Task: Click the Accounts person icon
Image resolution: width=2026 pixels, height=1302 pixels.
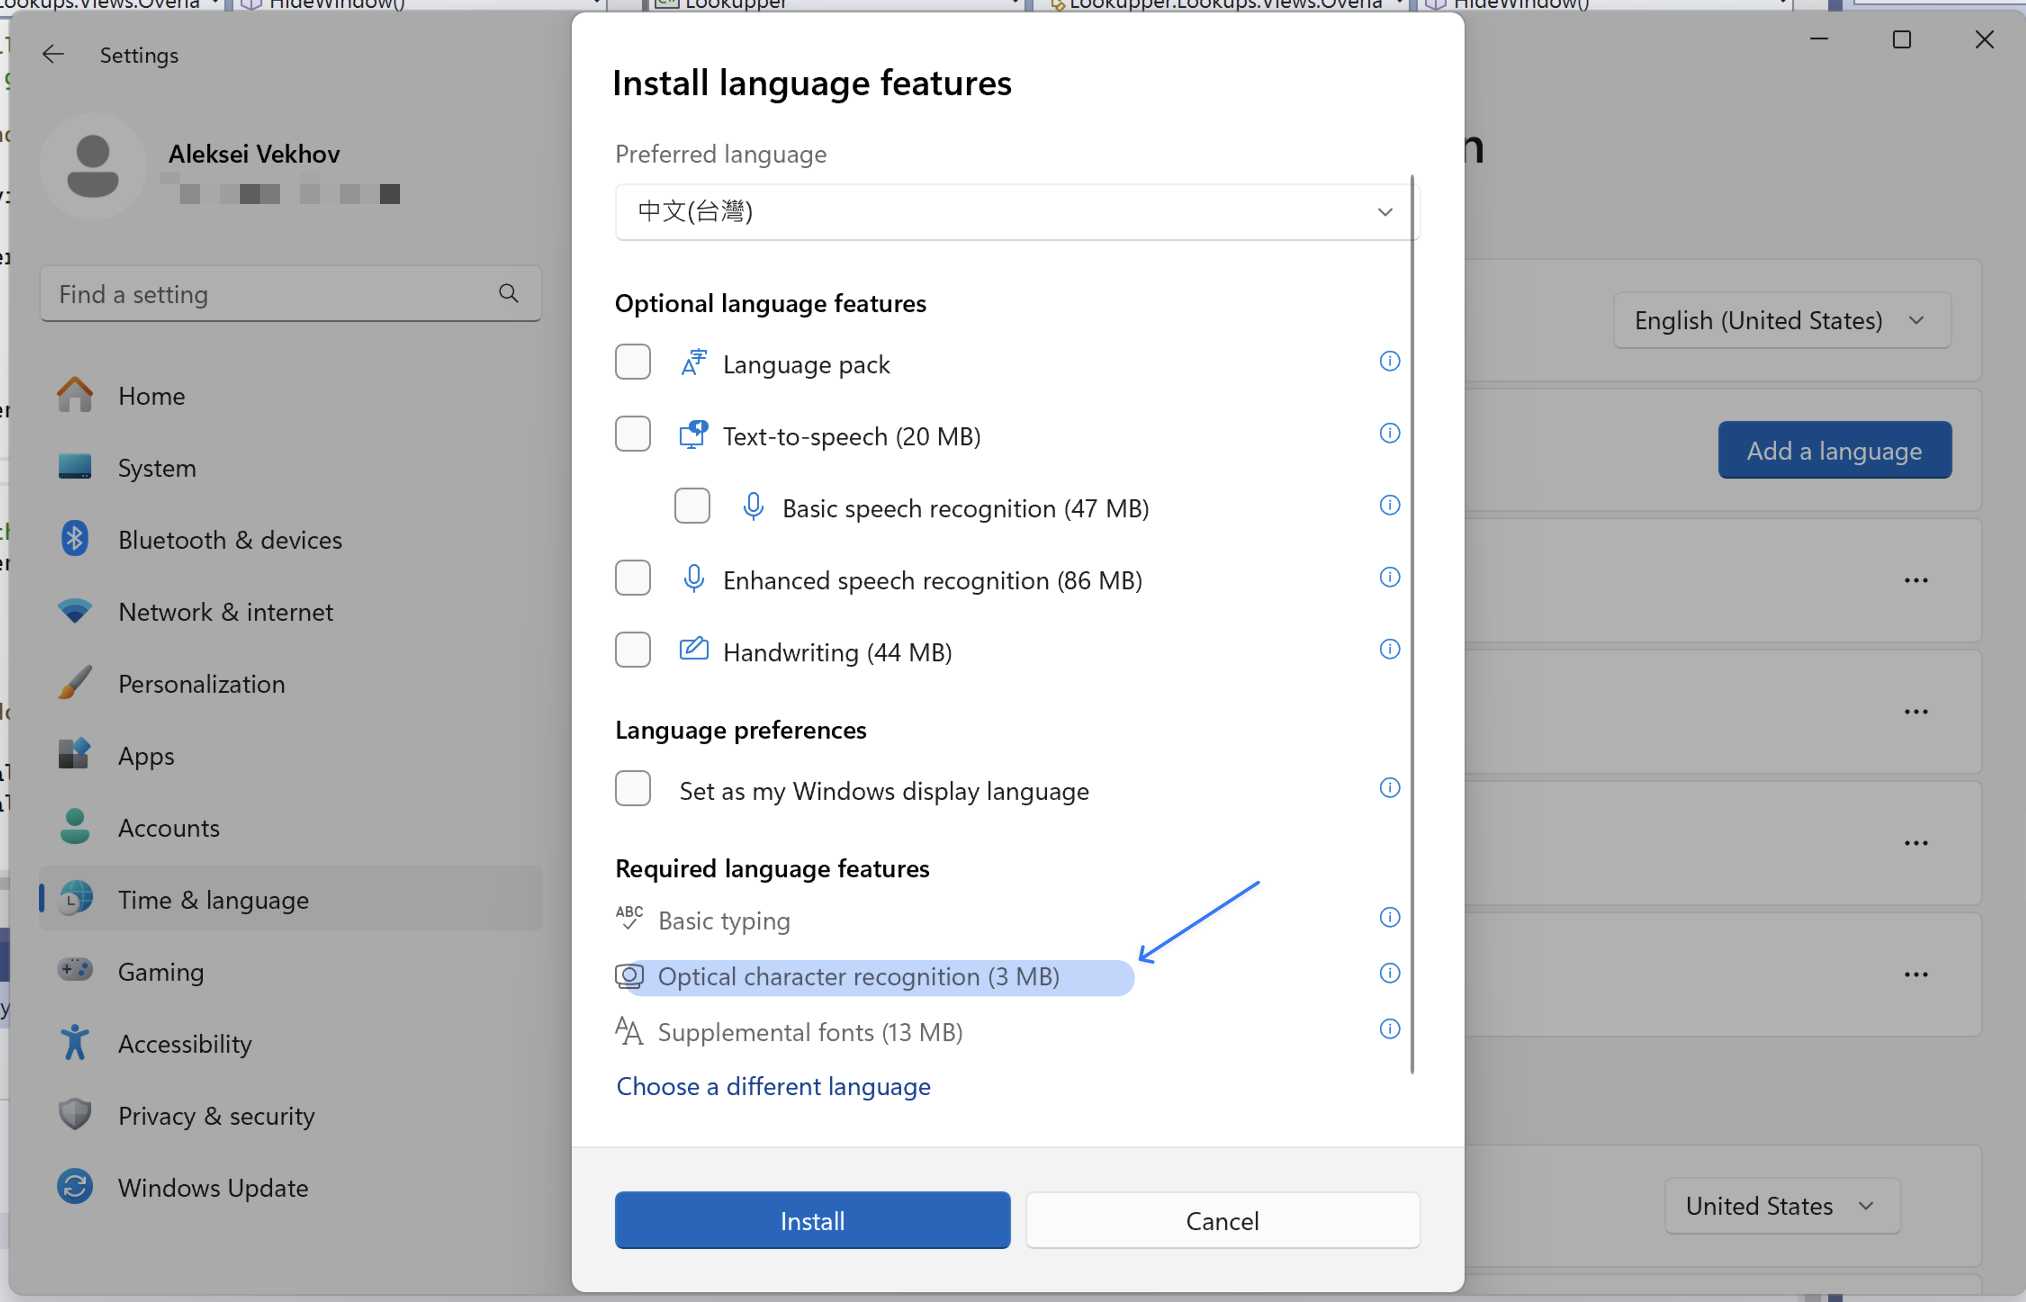Action: coord(75,827)
